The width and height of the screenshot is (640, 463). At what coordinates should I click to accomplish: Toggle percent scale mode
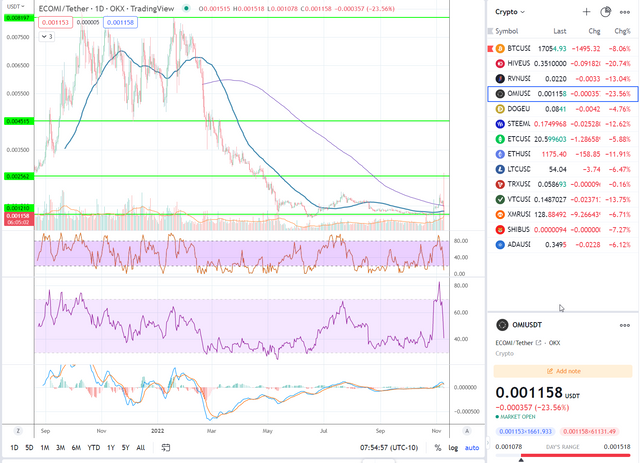pos(438,448)
